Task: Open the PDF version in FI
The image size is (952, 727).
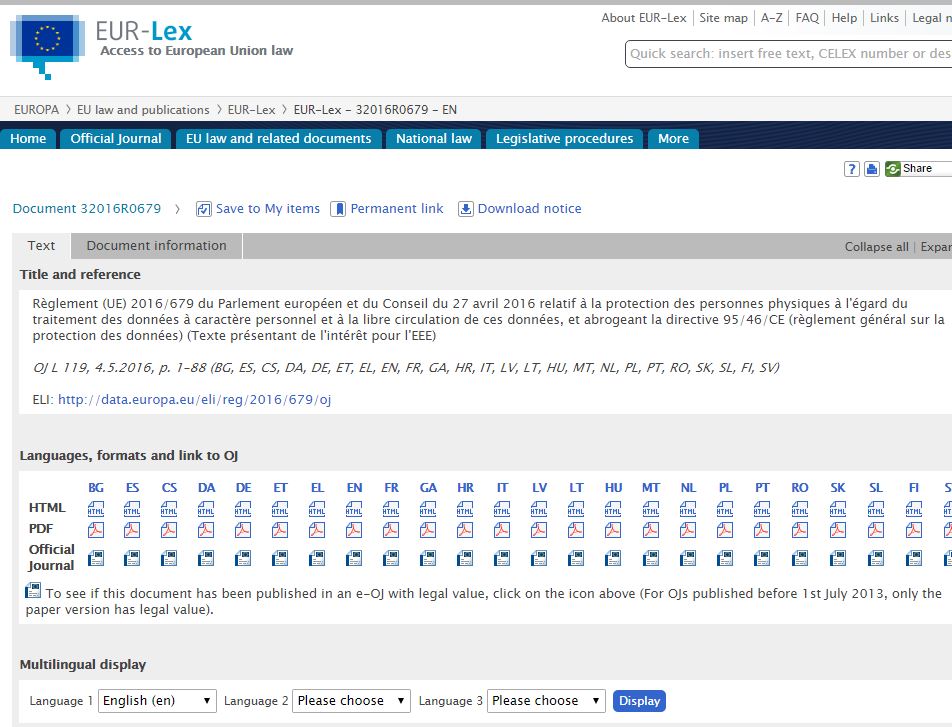Action: pyautogui.click(x=914, y=530)
